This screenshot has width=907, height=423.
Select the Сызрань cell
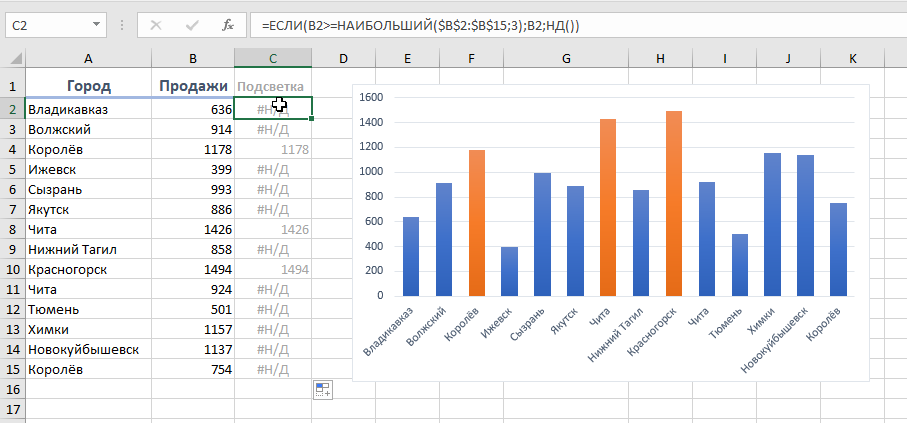click(x=88, y=190)
